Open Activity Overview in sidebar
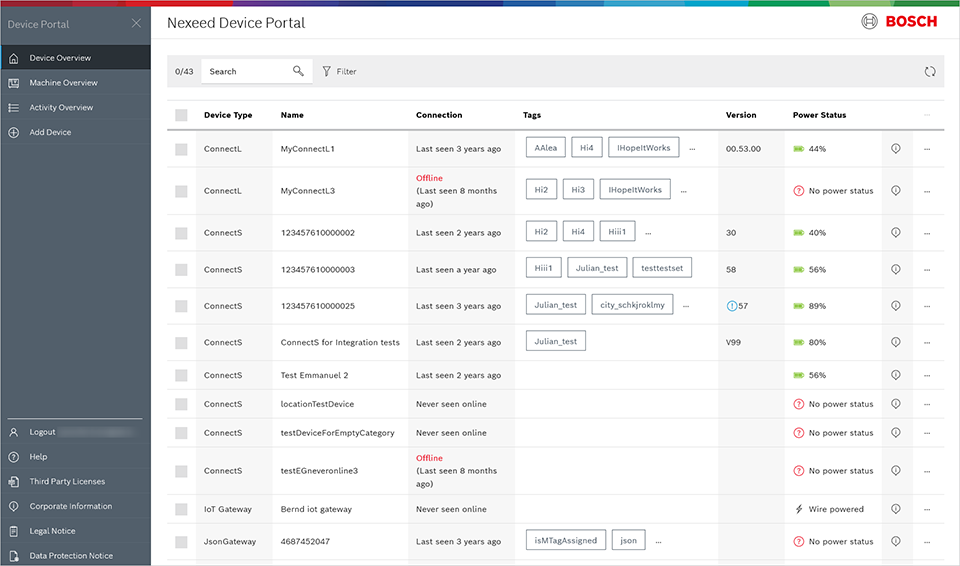This screenshot has height=566, width=960. pos(75,107)
